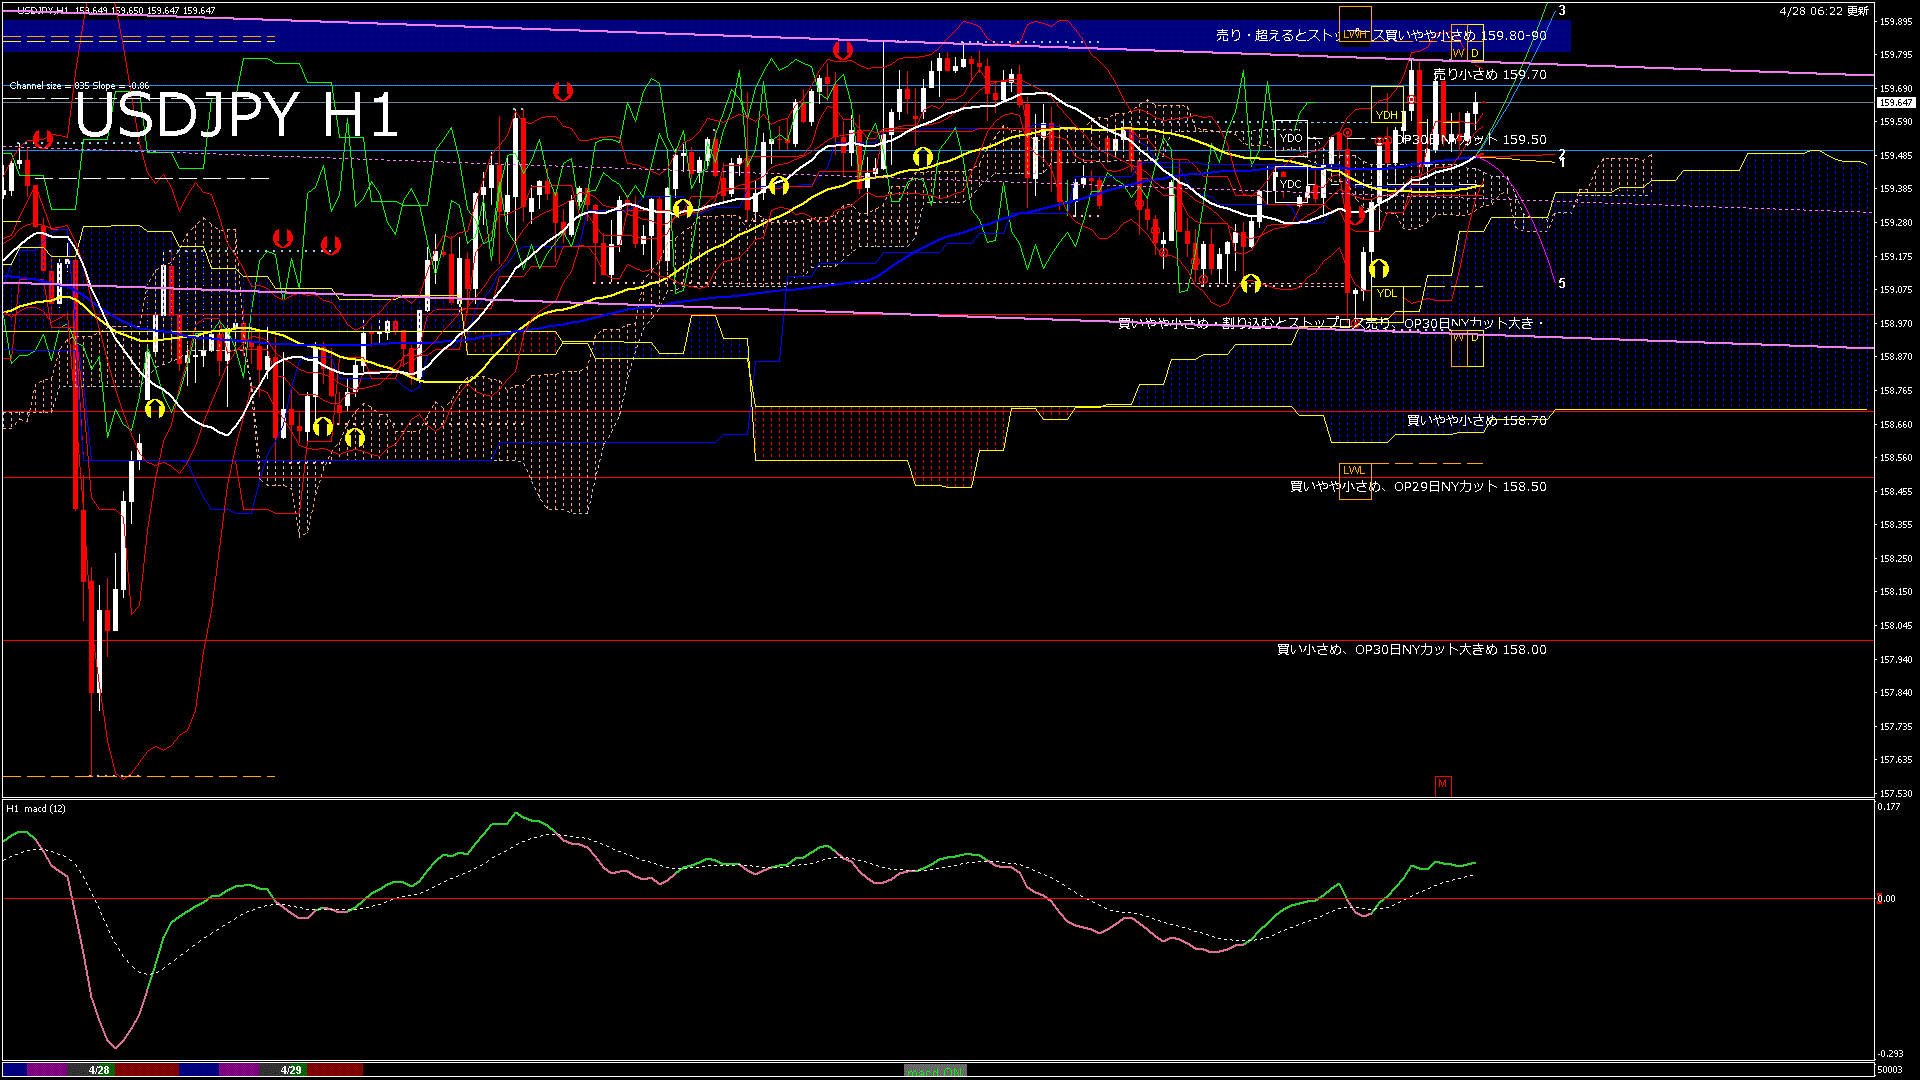
Task: Click the YDO label box
Action: click(x=1291, y=138)
